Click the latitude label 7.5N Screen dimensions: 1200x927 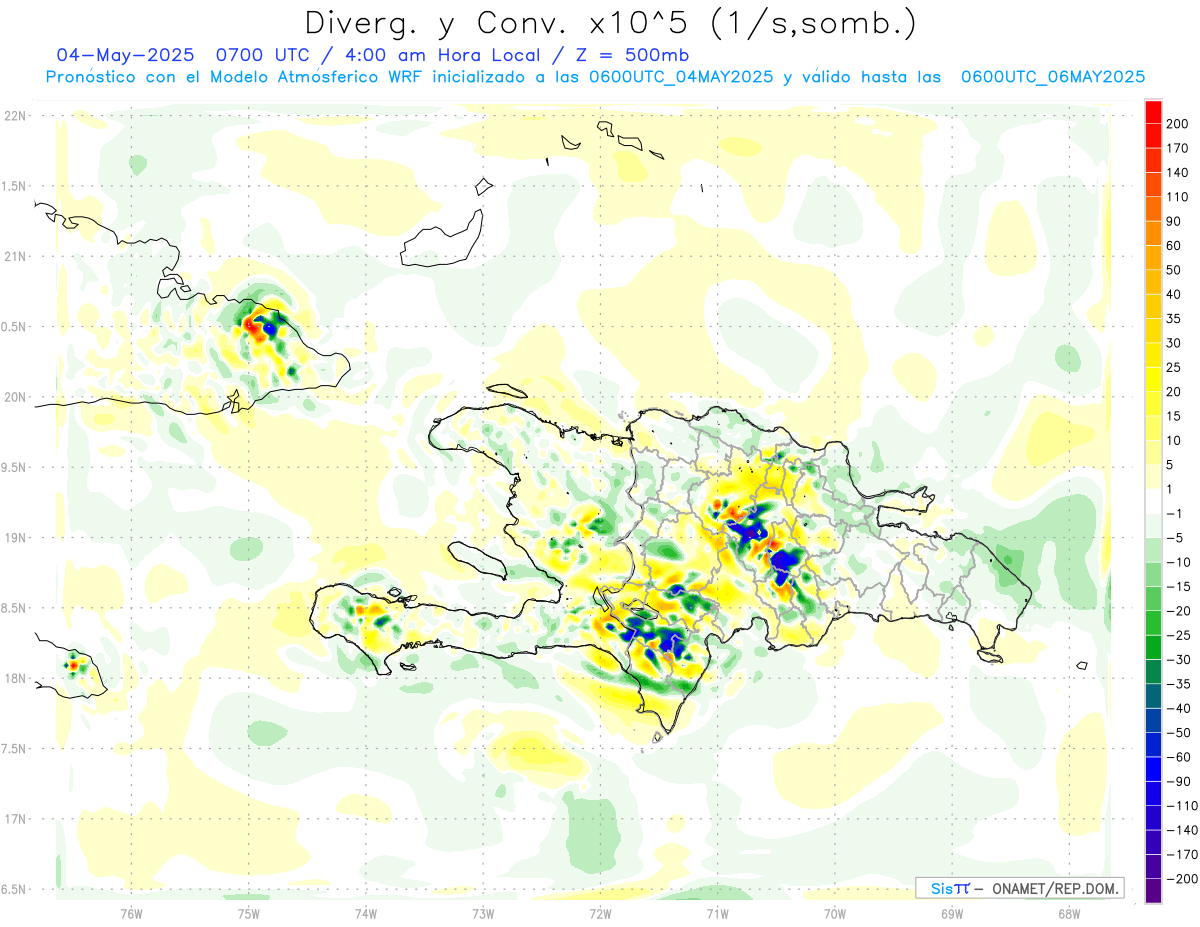coord(14,749)
